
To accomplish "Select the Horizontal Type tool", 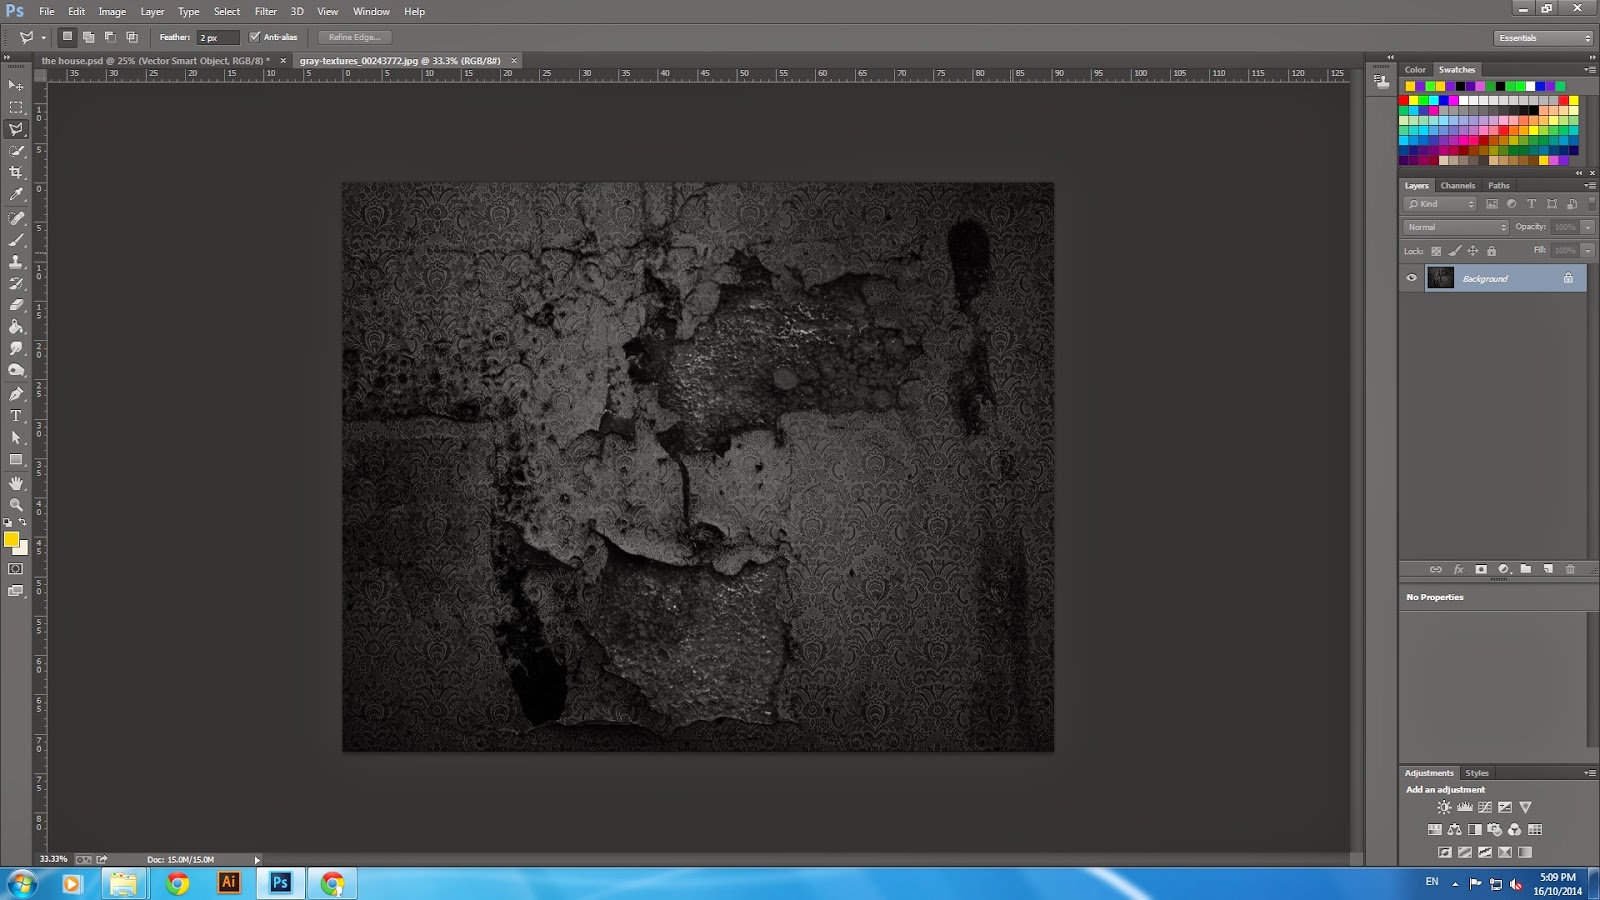I will [16, 416].
